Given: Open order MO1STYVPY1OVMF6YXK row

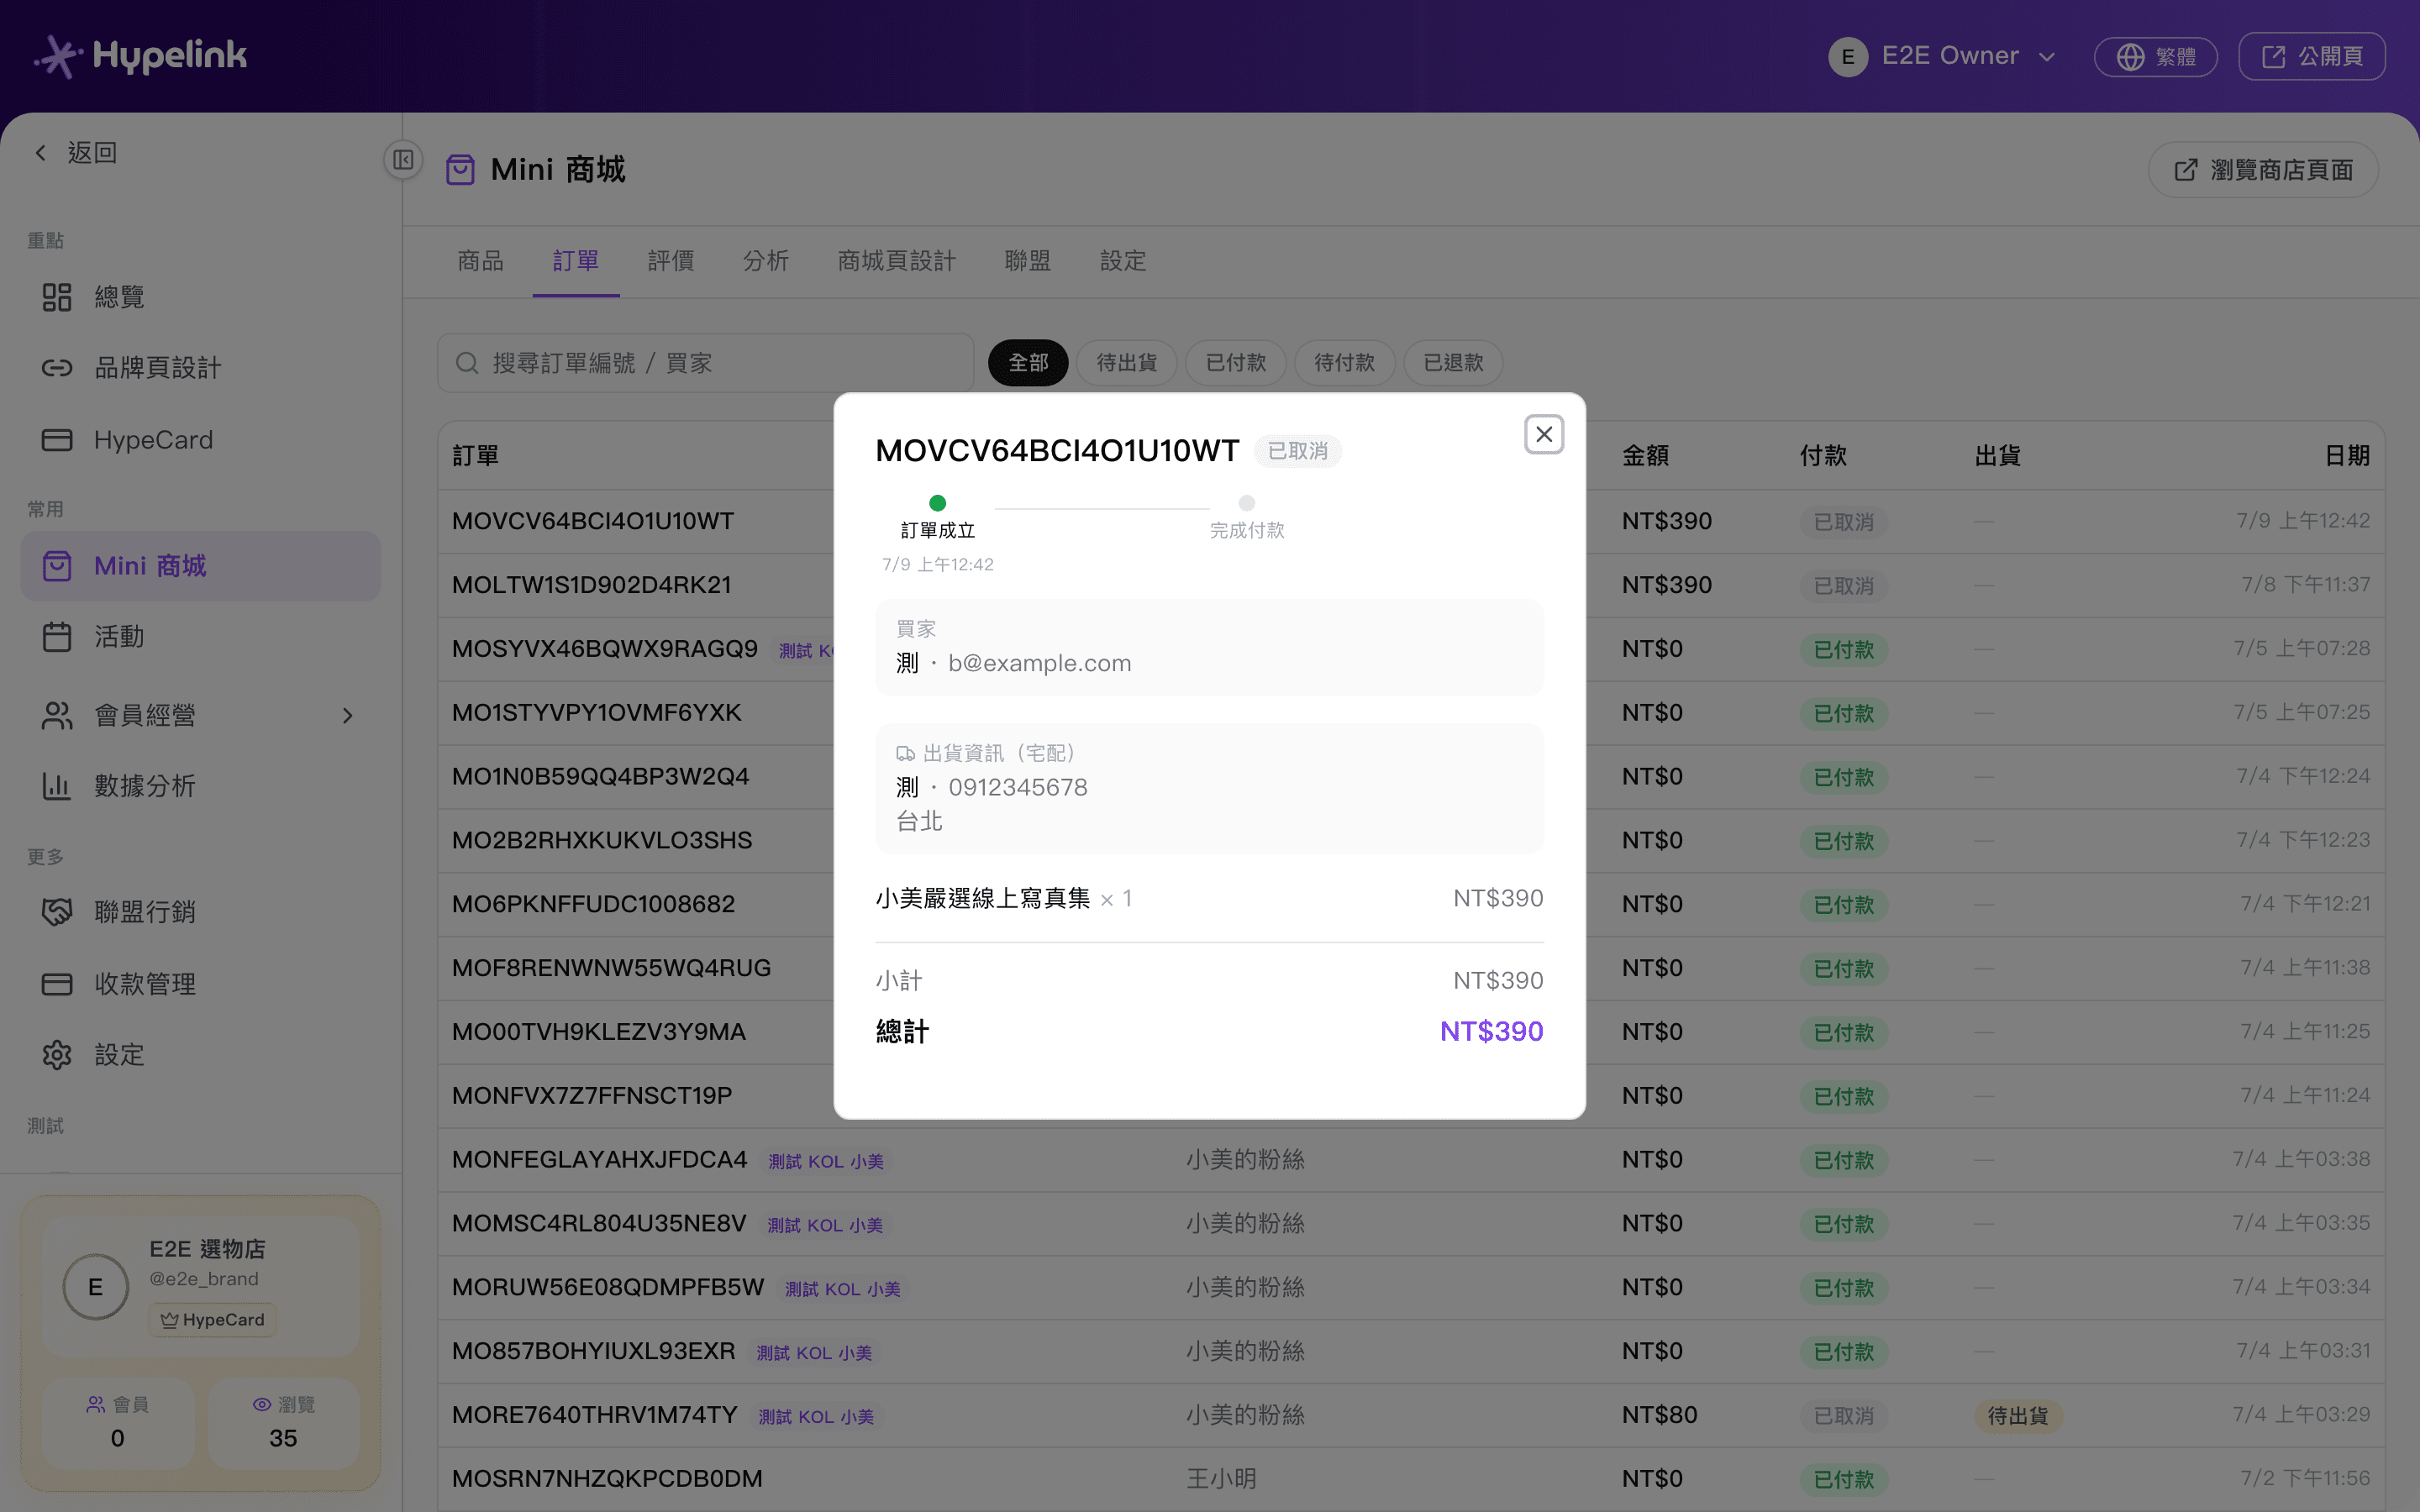Looking at the screenshot, I should pyautogui.click(x=1410, y=713).
